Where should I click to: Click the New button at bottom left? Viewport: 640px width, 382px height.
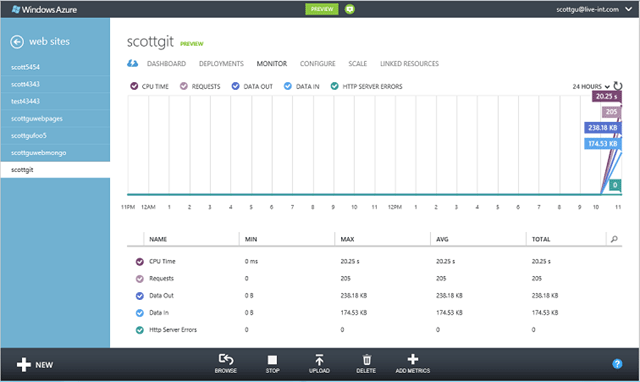click(x=35, y=365)
